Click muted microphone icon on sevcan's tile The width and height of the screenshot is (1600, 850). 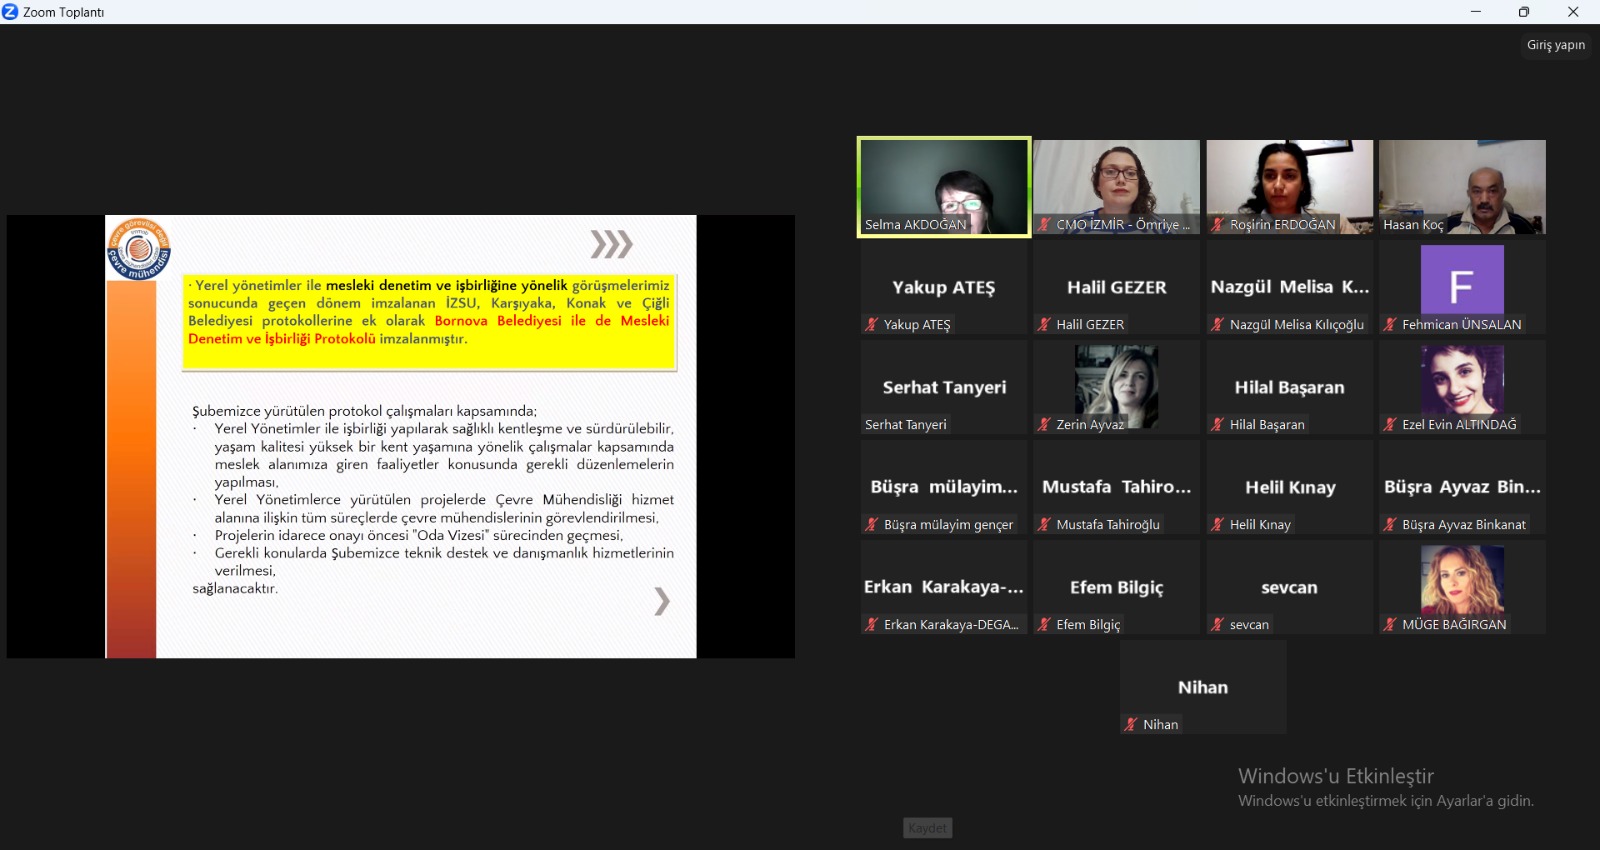1217,624
